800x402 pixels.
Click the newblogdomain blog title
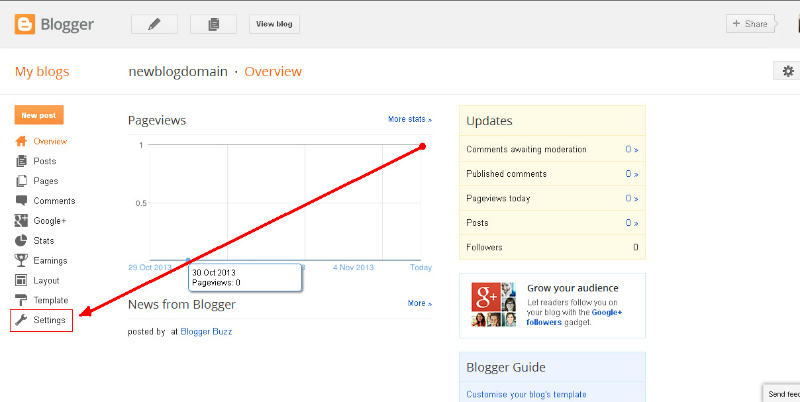pyautogui.click(x=178, y=71)
